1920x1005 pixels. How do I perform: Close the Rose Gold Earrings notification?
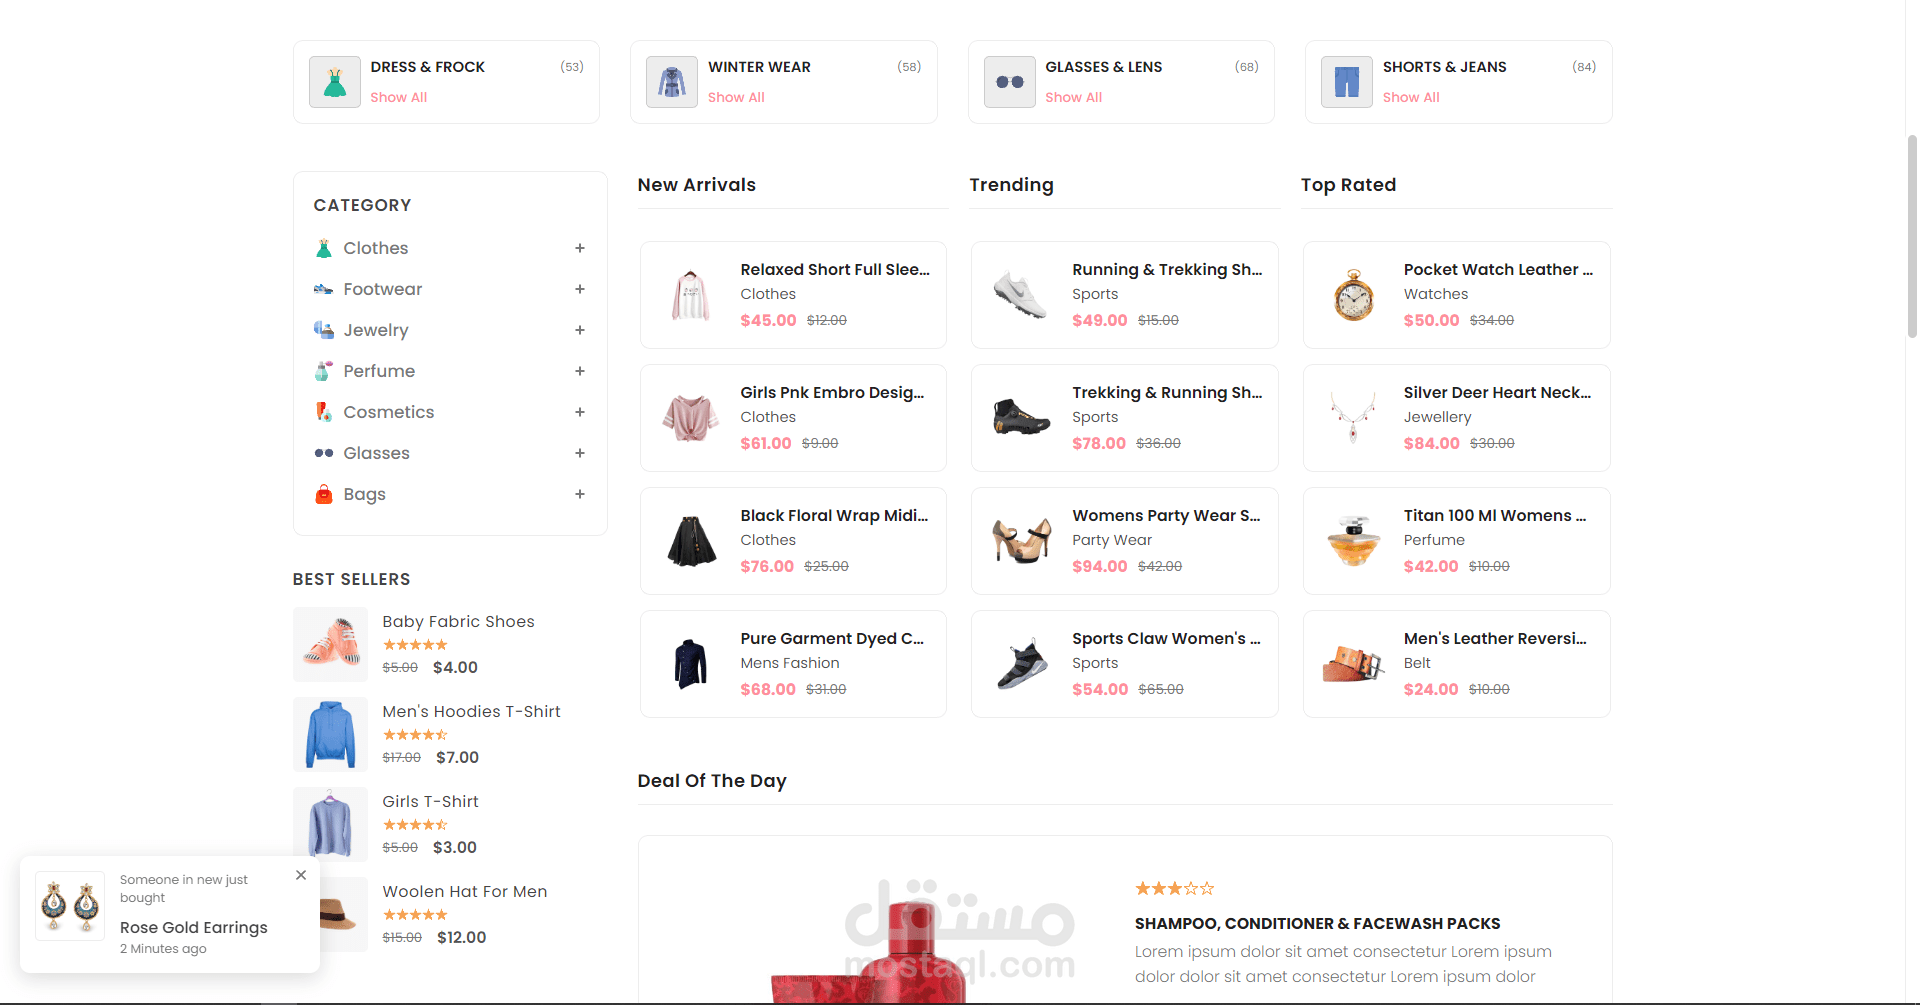pos(301,875)
